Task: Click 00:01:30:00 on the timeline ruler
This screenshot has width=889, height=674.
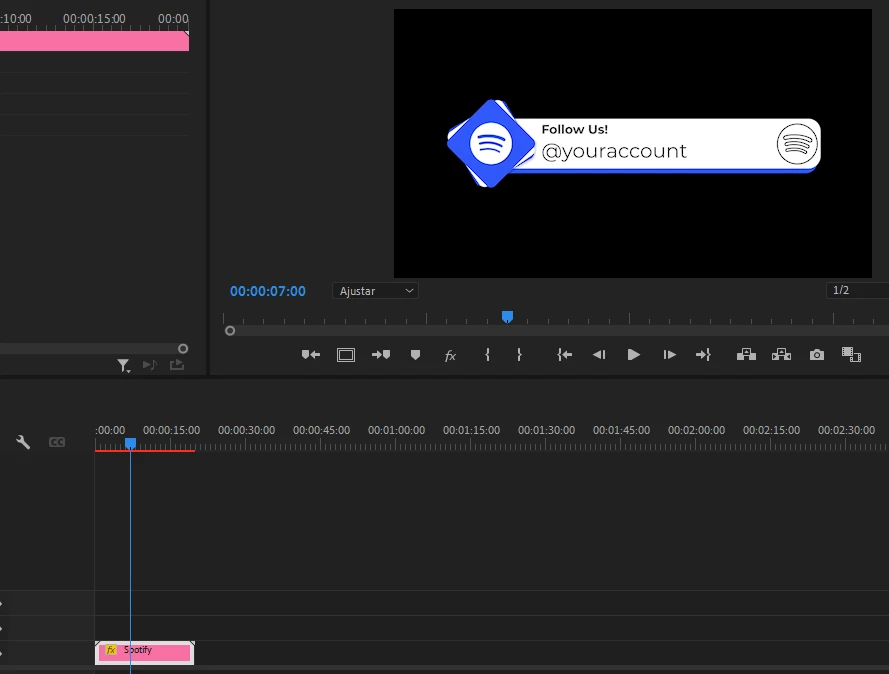Action: click(547, 430)
